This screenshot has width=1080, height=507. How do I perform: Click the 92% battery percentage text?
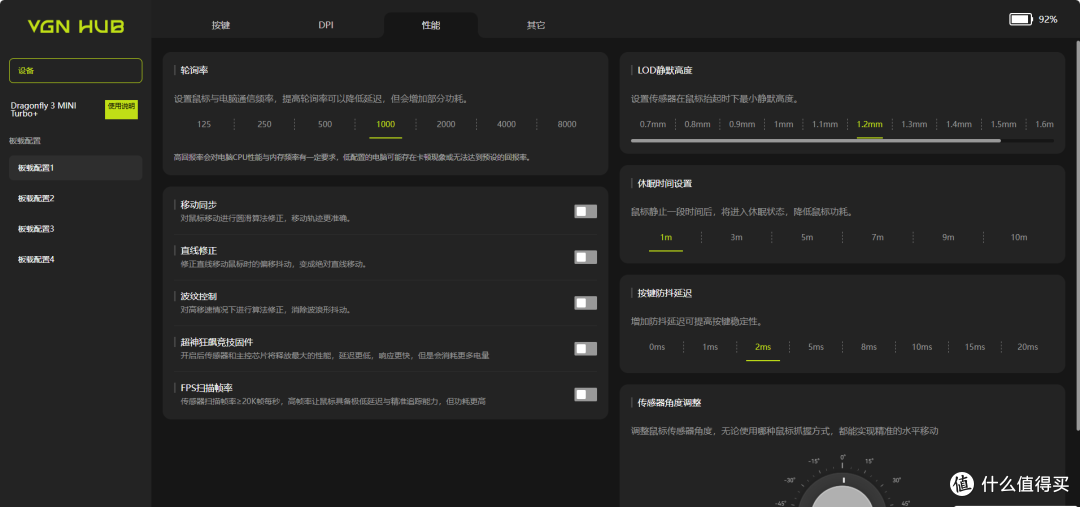click(x=1048, y=19)
